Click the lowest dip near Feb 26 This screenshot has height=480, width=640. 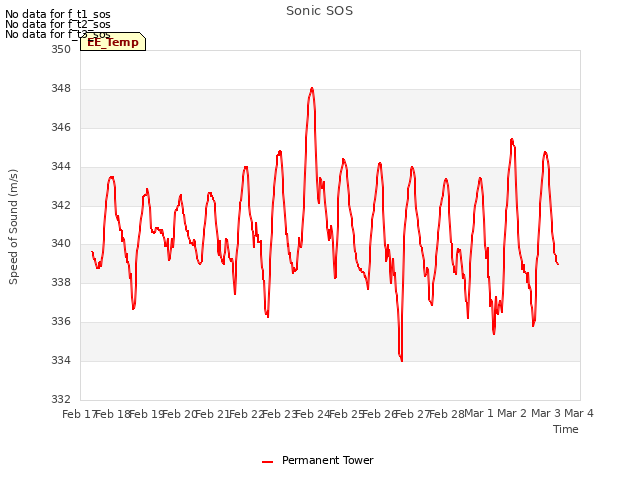402,360
